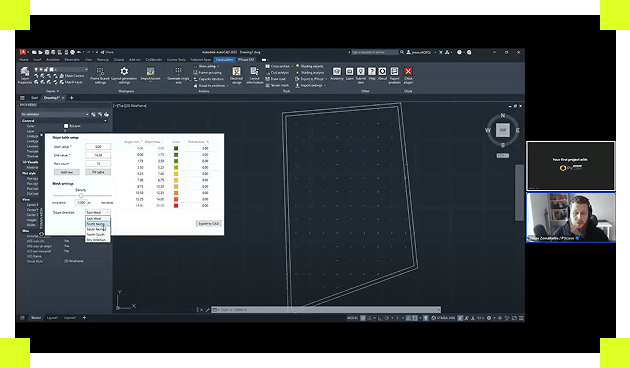The height and width of the screenshot is (368, 630).
Task: Switch to the Home ribbon tab
Action: (x=24, y=59)
